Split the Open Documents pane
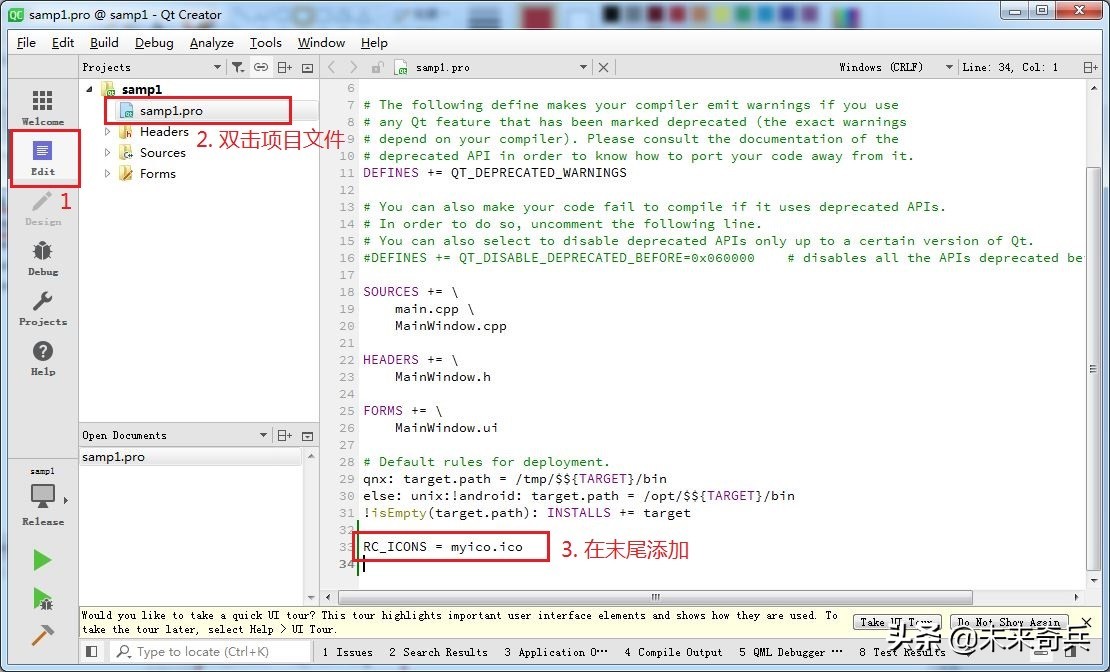The image size is (1110, 672). pos(285,435)
